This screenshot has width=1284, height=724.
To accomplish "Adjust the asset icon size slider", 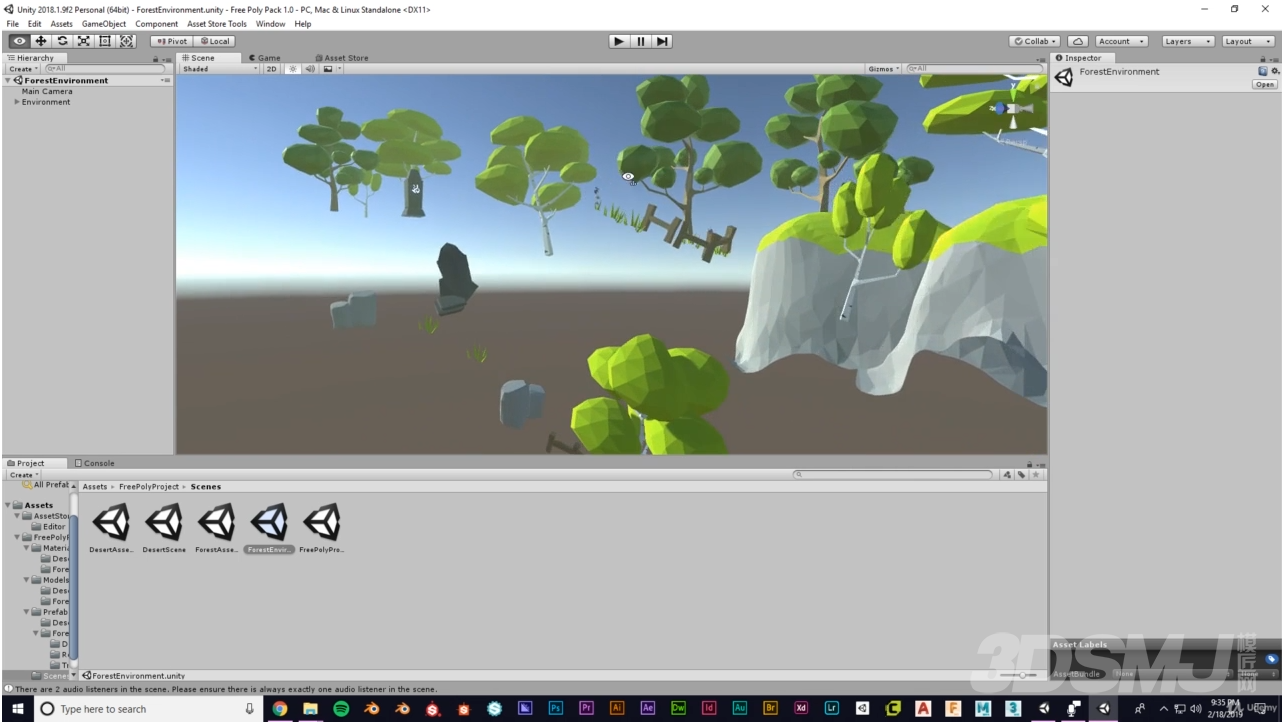I will pyautogui.click(x=1017, y=675).
